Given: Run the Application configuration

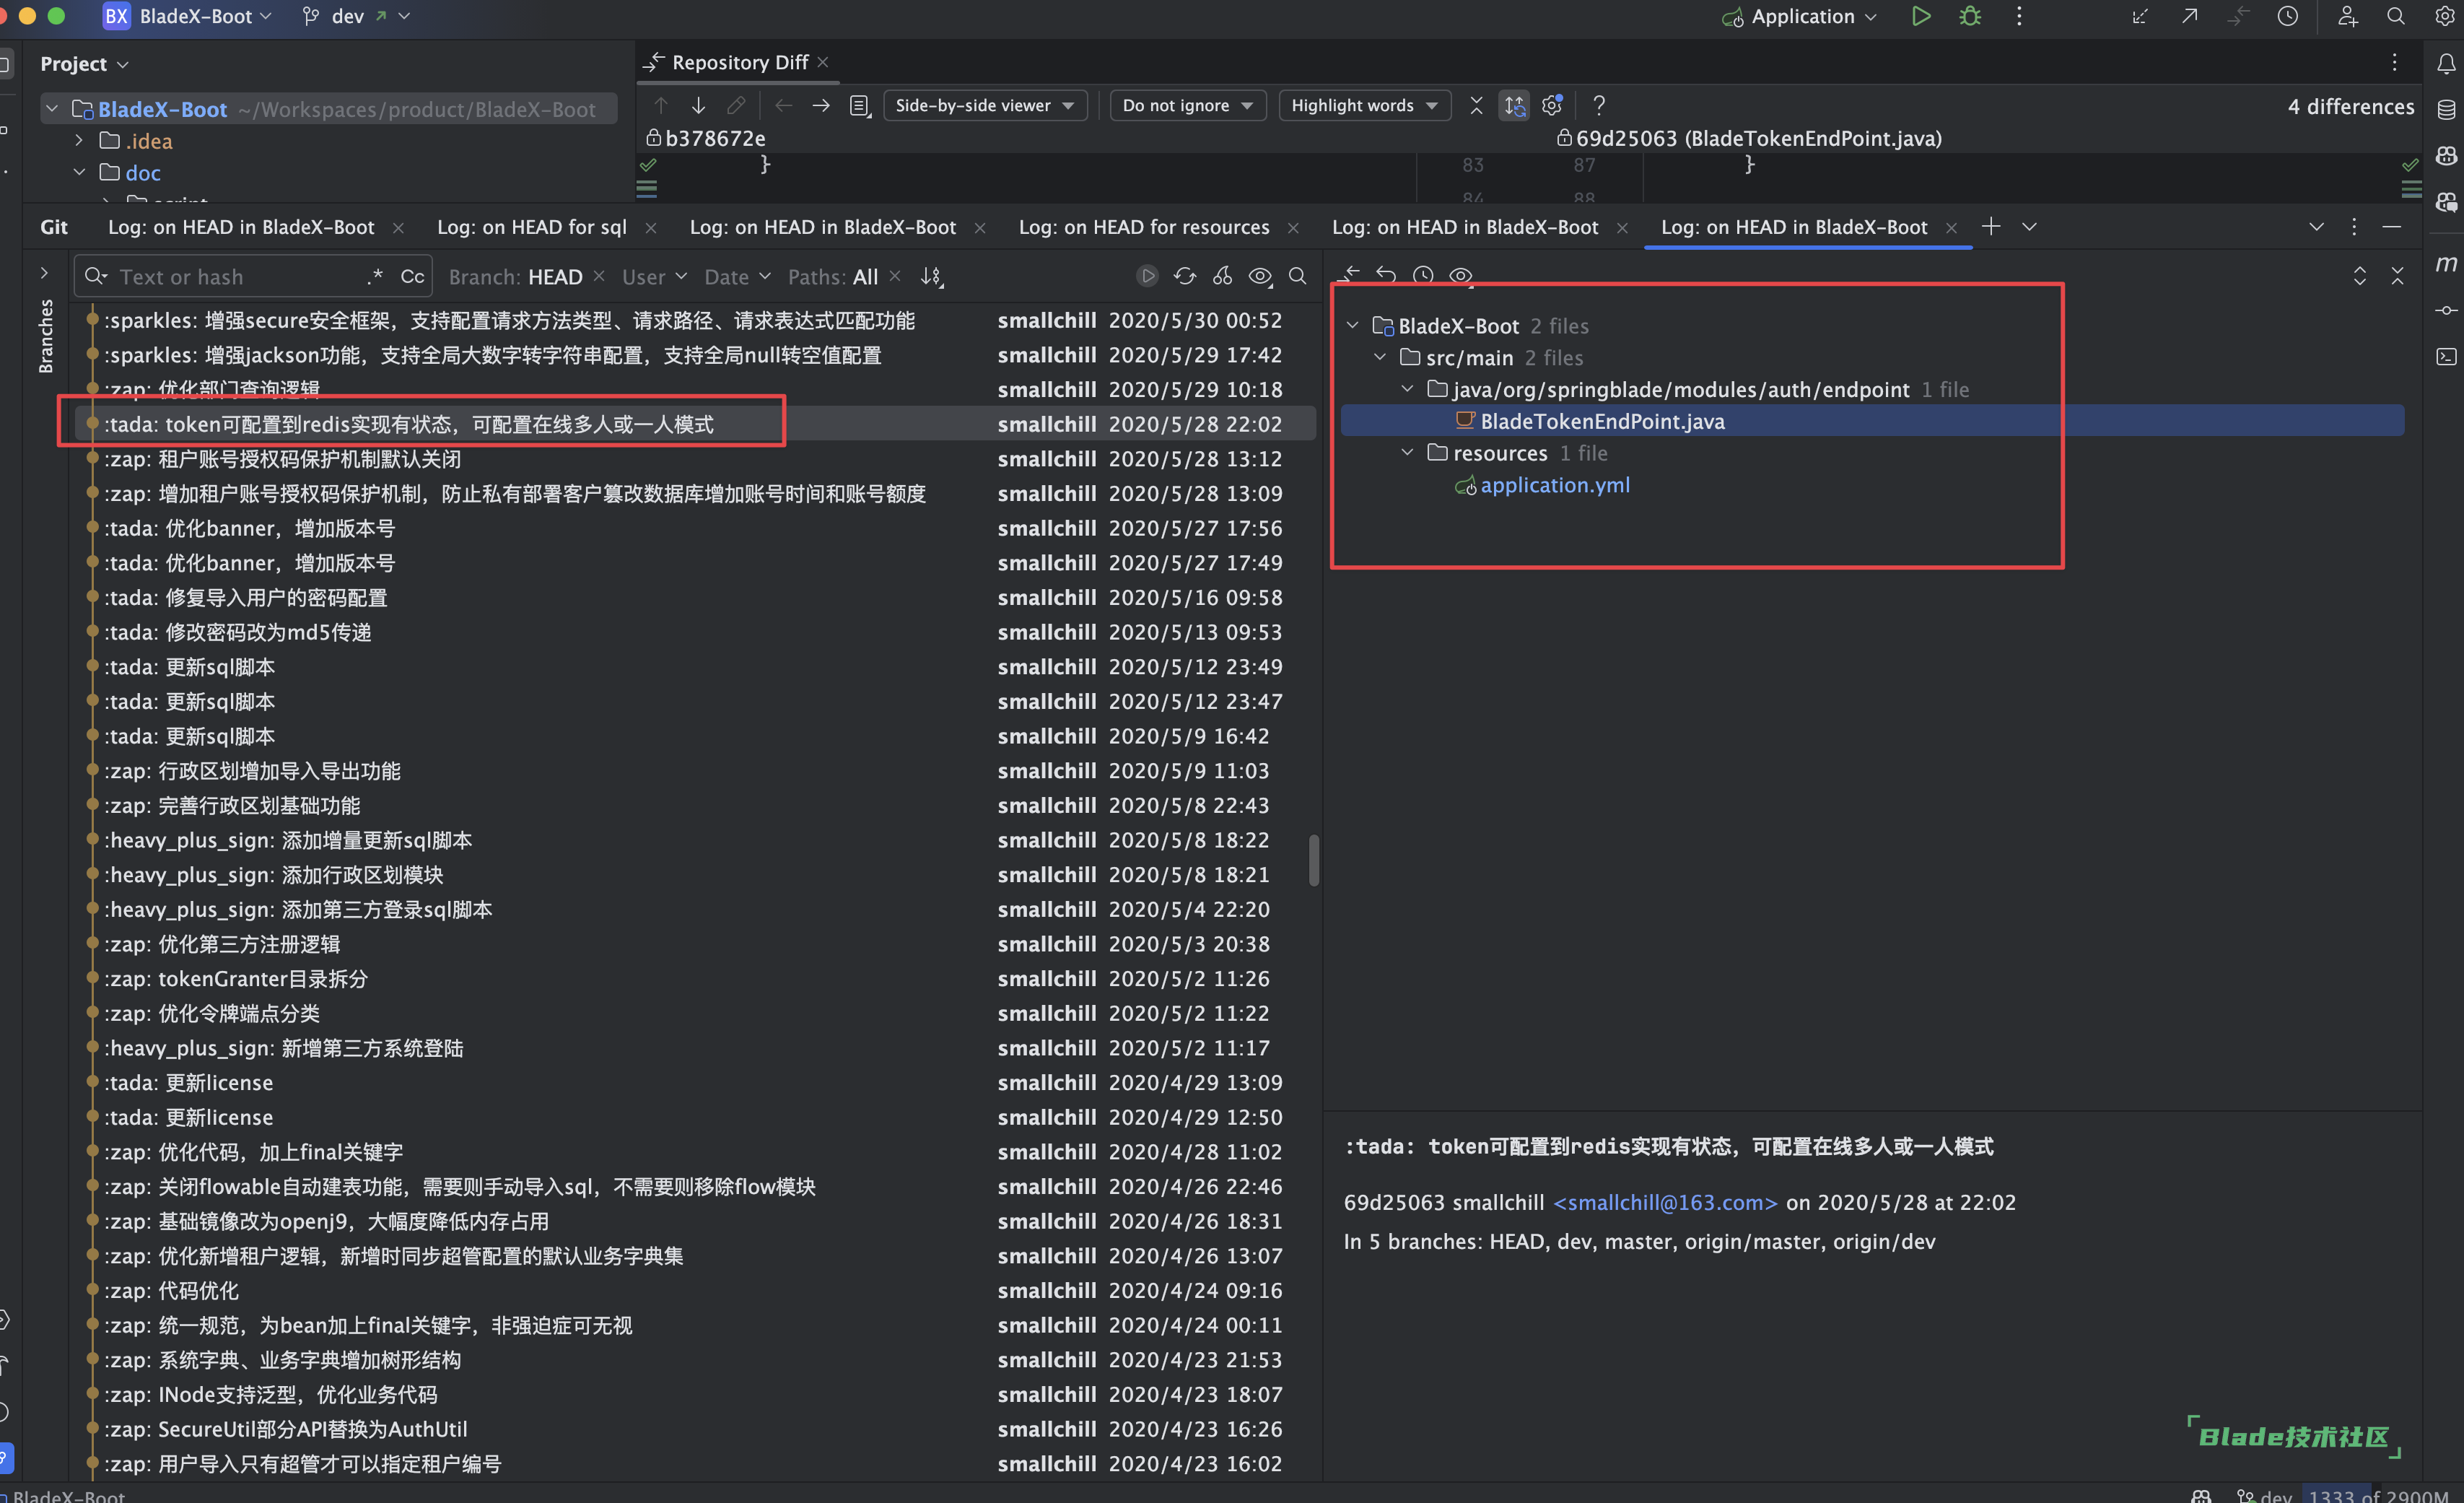Looking at the screenshot, I should click(1920, 16).
